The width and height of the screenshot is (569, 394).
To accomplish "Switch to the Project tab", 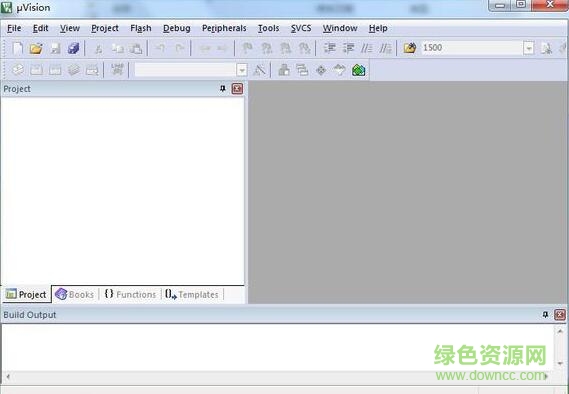I will (26, 294).
